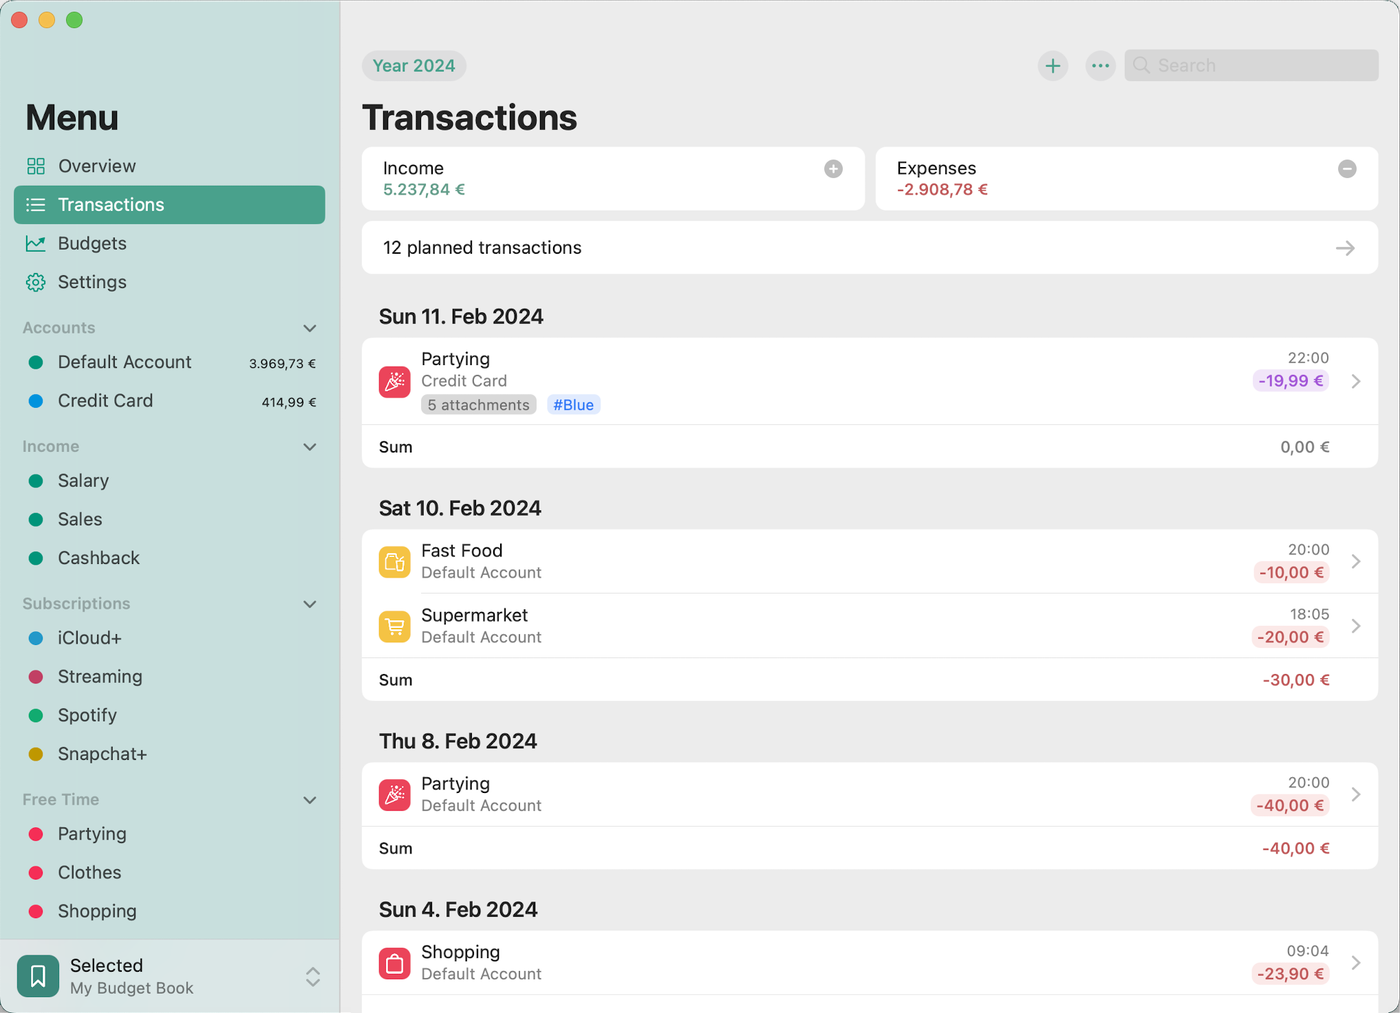The width and height of the screenshot is (1400, 1013).
Task: Click the Supermarket cart icon
Action: coord(395,626)
